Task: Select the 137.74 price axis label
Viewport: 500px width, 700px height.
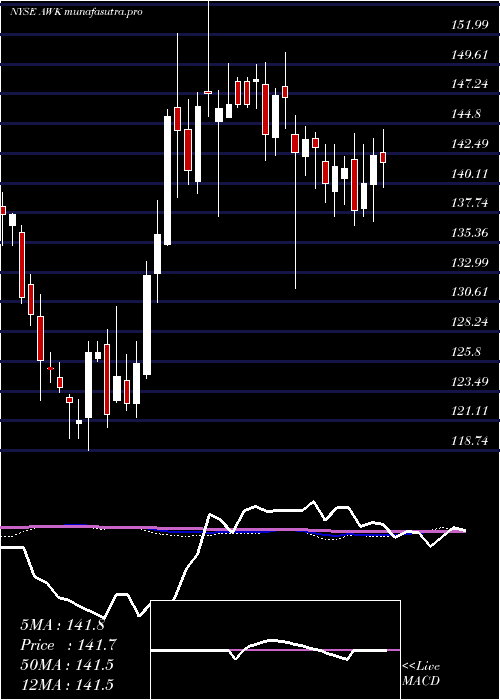Action: pyautogui.click(x=469, y=204)
